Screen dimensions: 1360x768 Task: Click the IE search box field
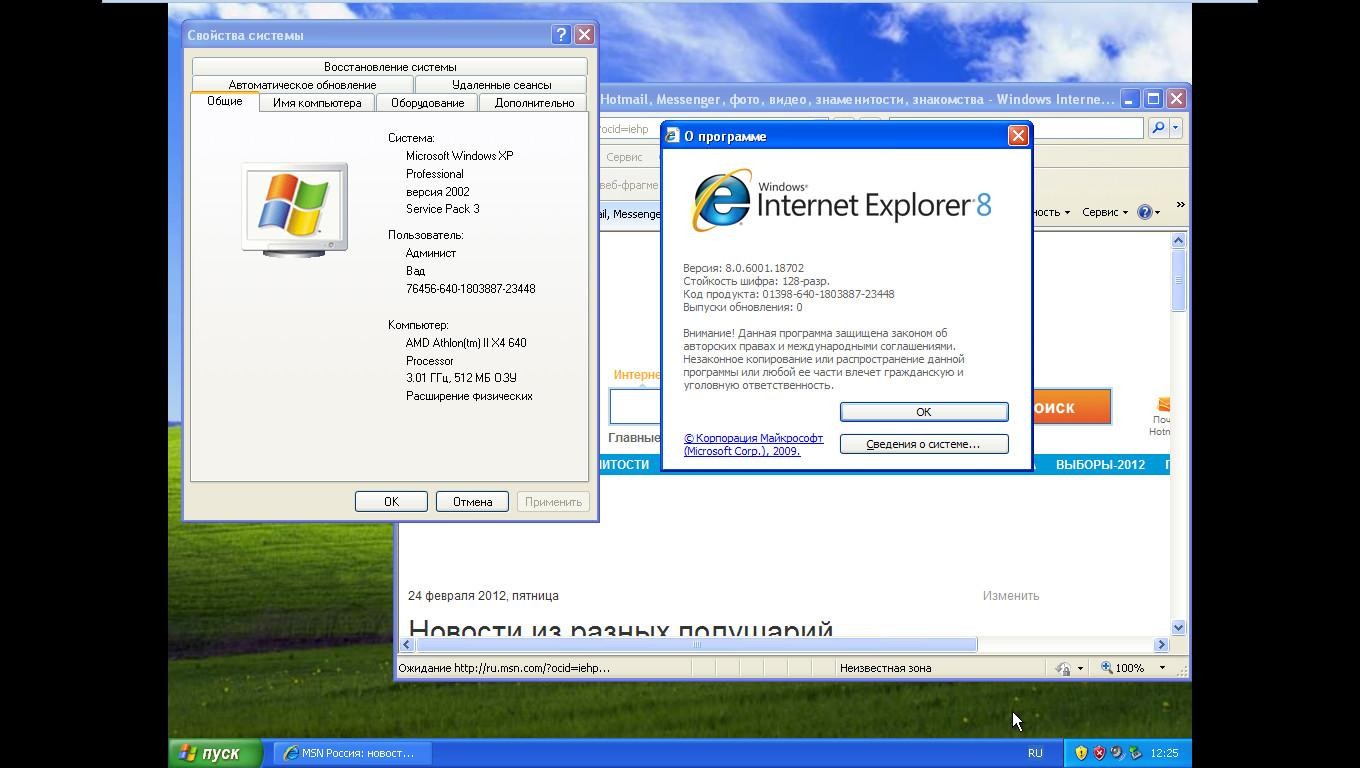(x=1015, y=128)
